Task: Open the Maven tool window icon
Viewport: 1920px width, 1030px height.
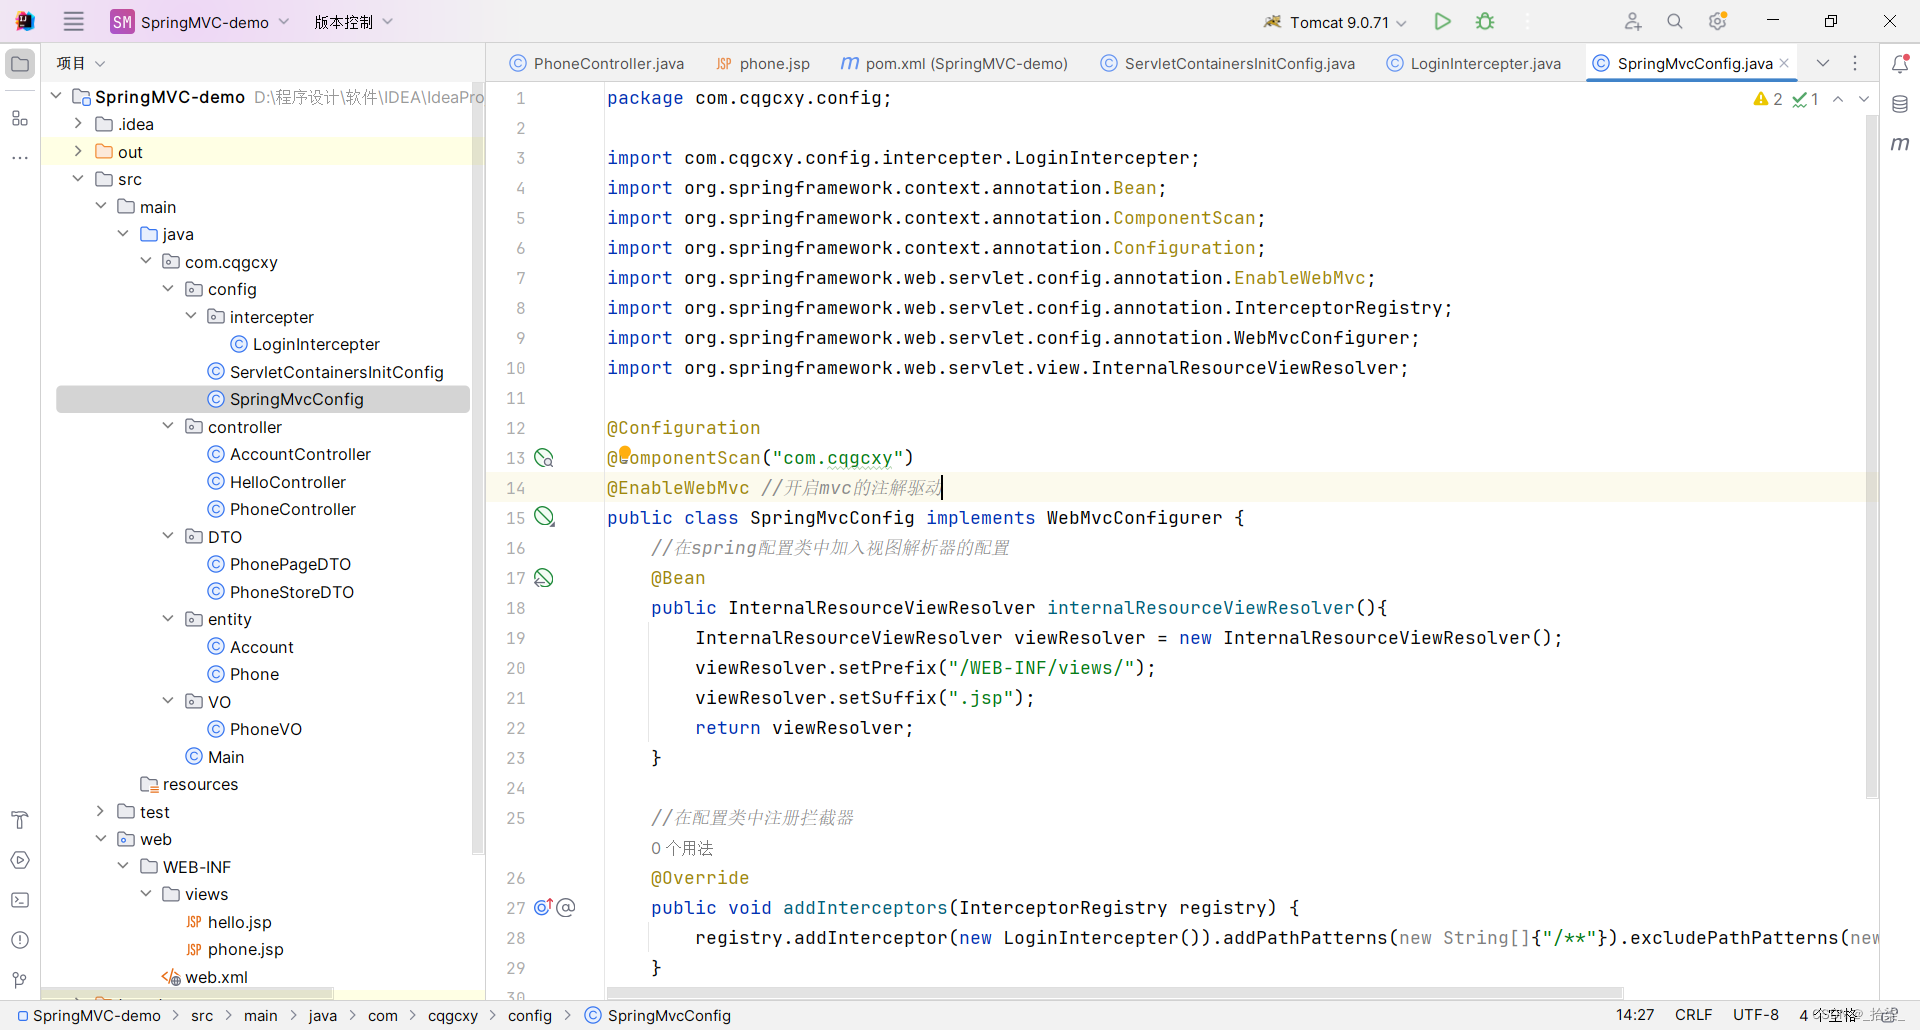Action: (x=1901, y=144)
